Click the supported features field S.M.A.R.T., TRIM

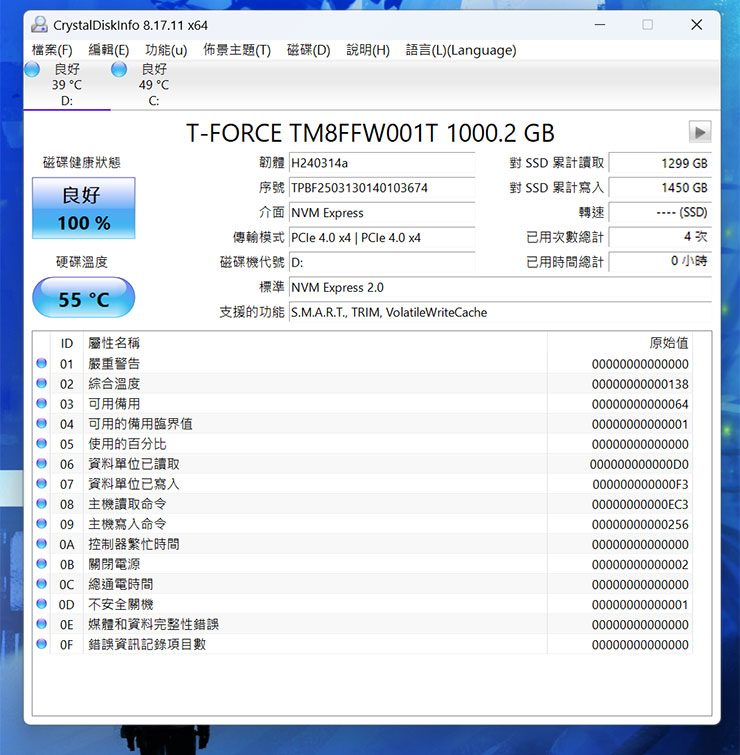[500, 312]
